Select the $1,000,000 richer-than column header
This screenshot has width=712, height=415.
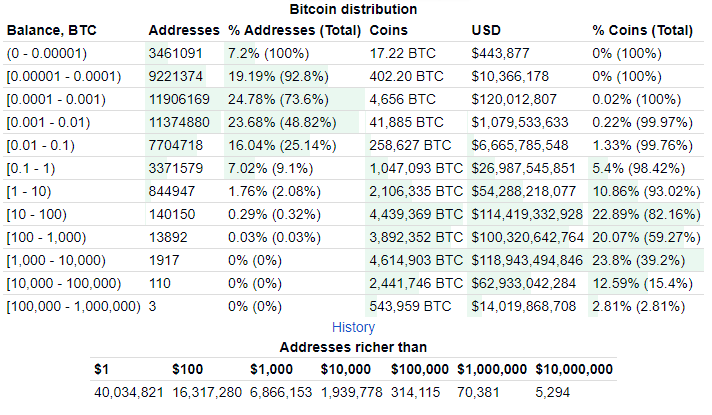coord(491,369)
